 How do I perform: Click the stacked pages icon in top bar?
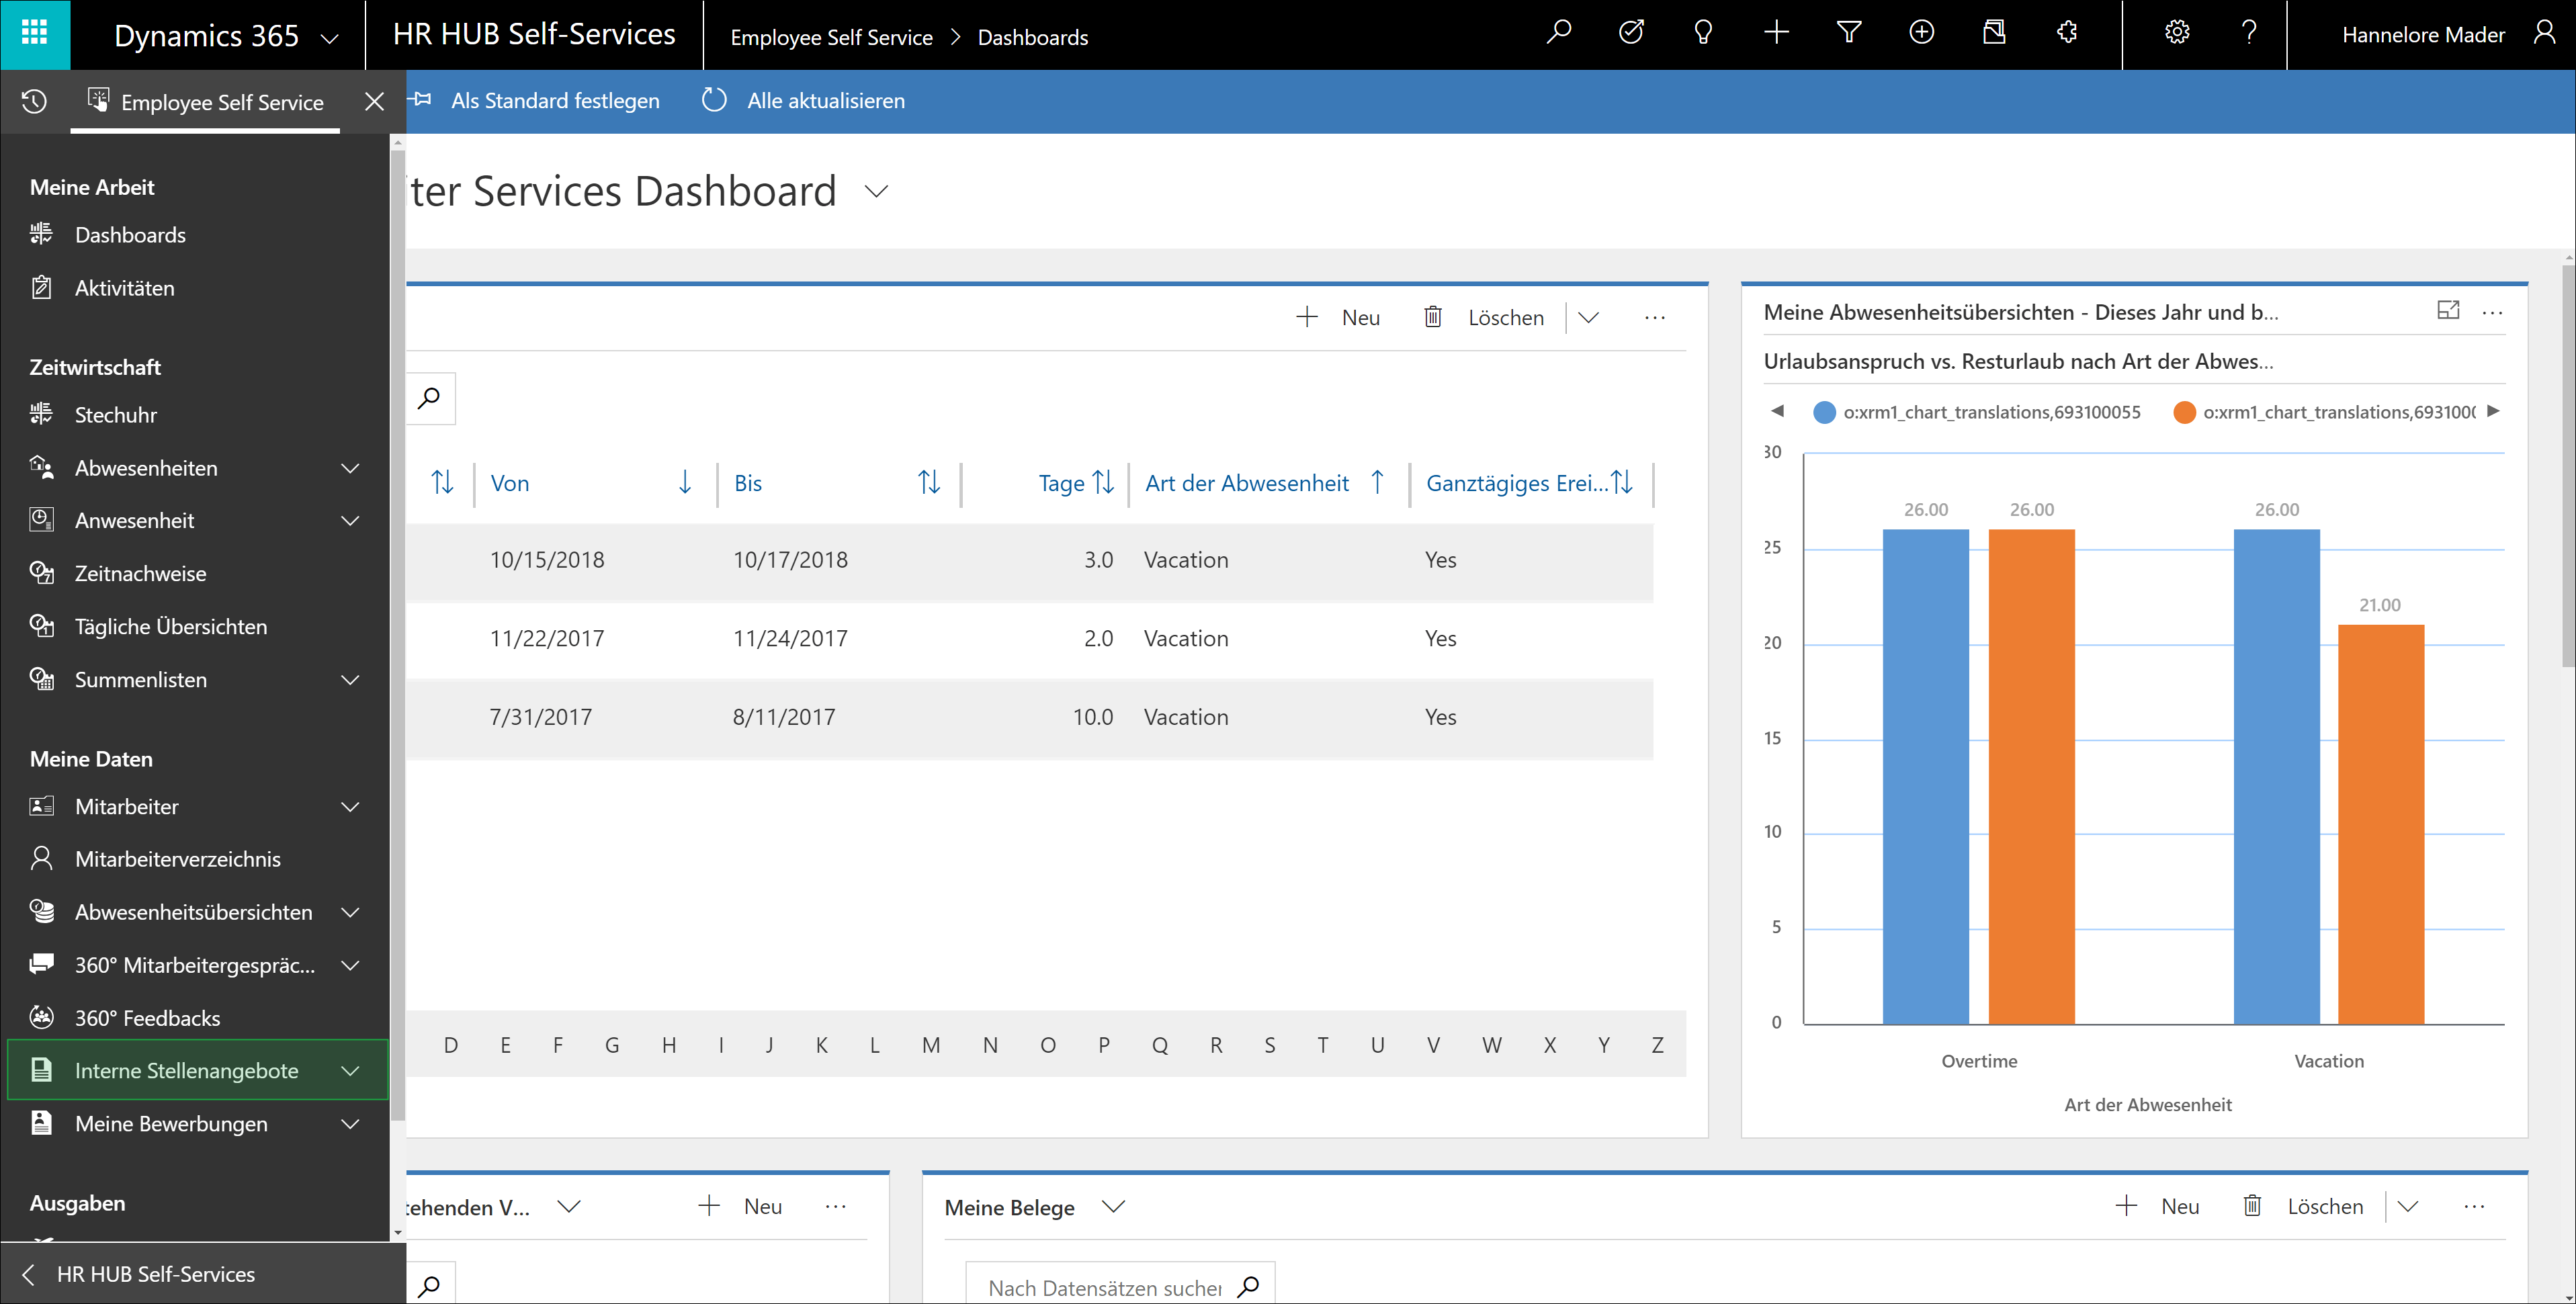click(x=1994, y=33)
